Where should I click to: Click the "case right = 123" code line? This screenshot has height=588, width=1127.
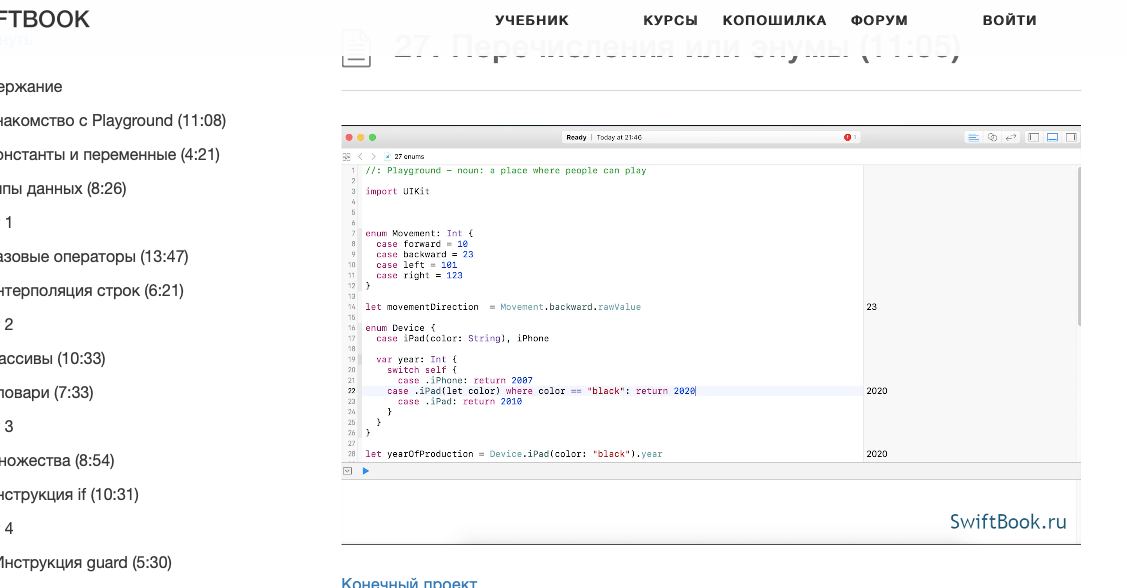[419, 275]
